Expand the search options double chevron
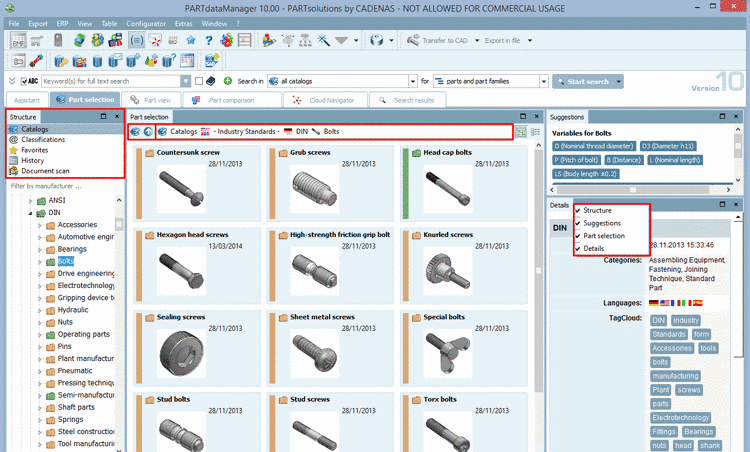The height and width of the screenshot is (452, 750). click(x=12, y=81)
